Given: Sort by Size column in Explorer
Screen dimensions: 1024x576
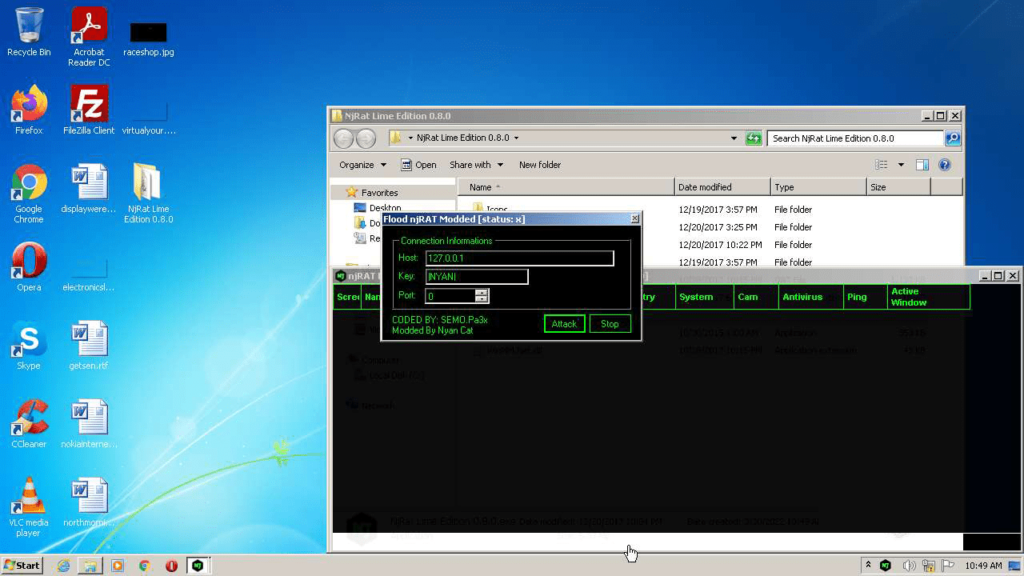Looking at the screenshot, I should [x=898, y=187].
